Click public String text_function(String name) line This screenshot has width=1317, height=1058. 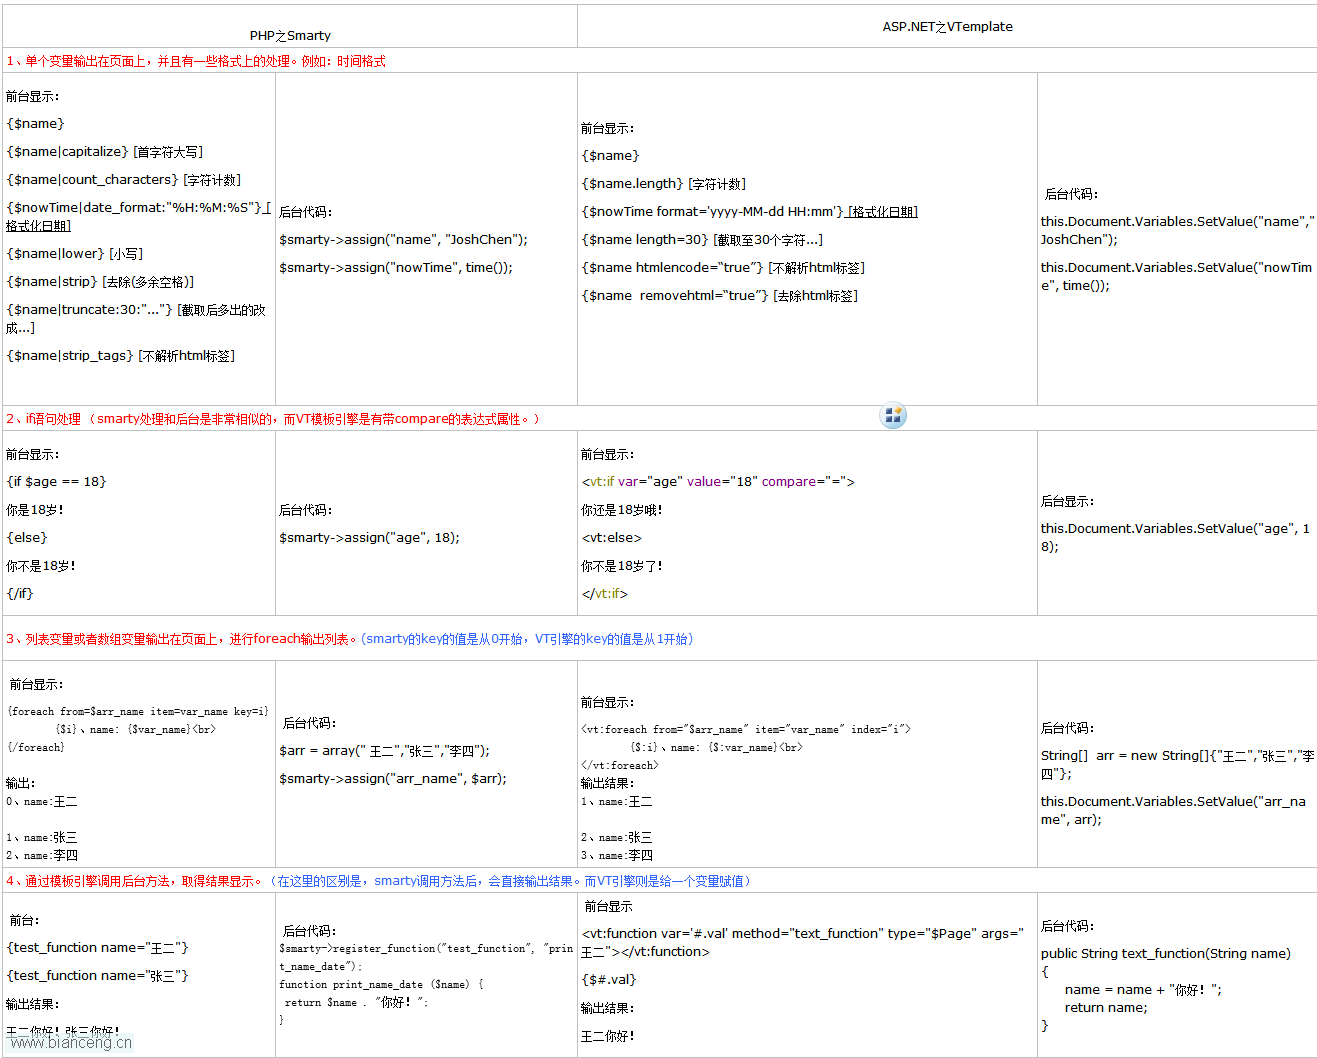pos(1166,954)
